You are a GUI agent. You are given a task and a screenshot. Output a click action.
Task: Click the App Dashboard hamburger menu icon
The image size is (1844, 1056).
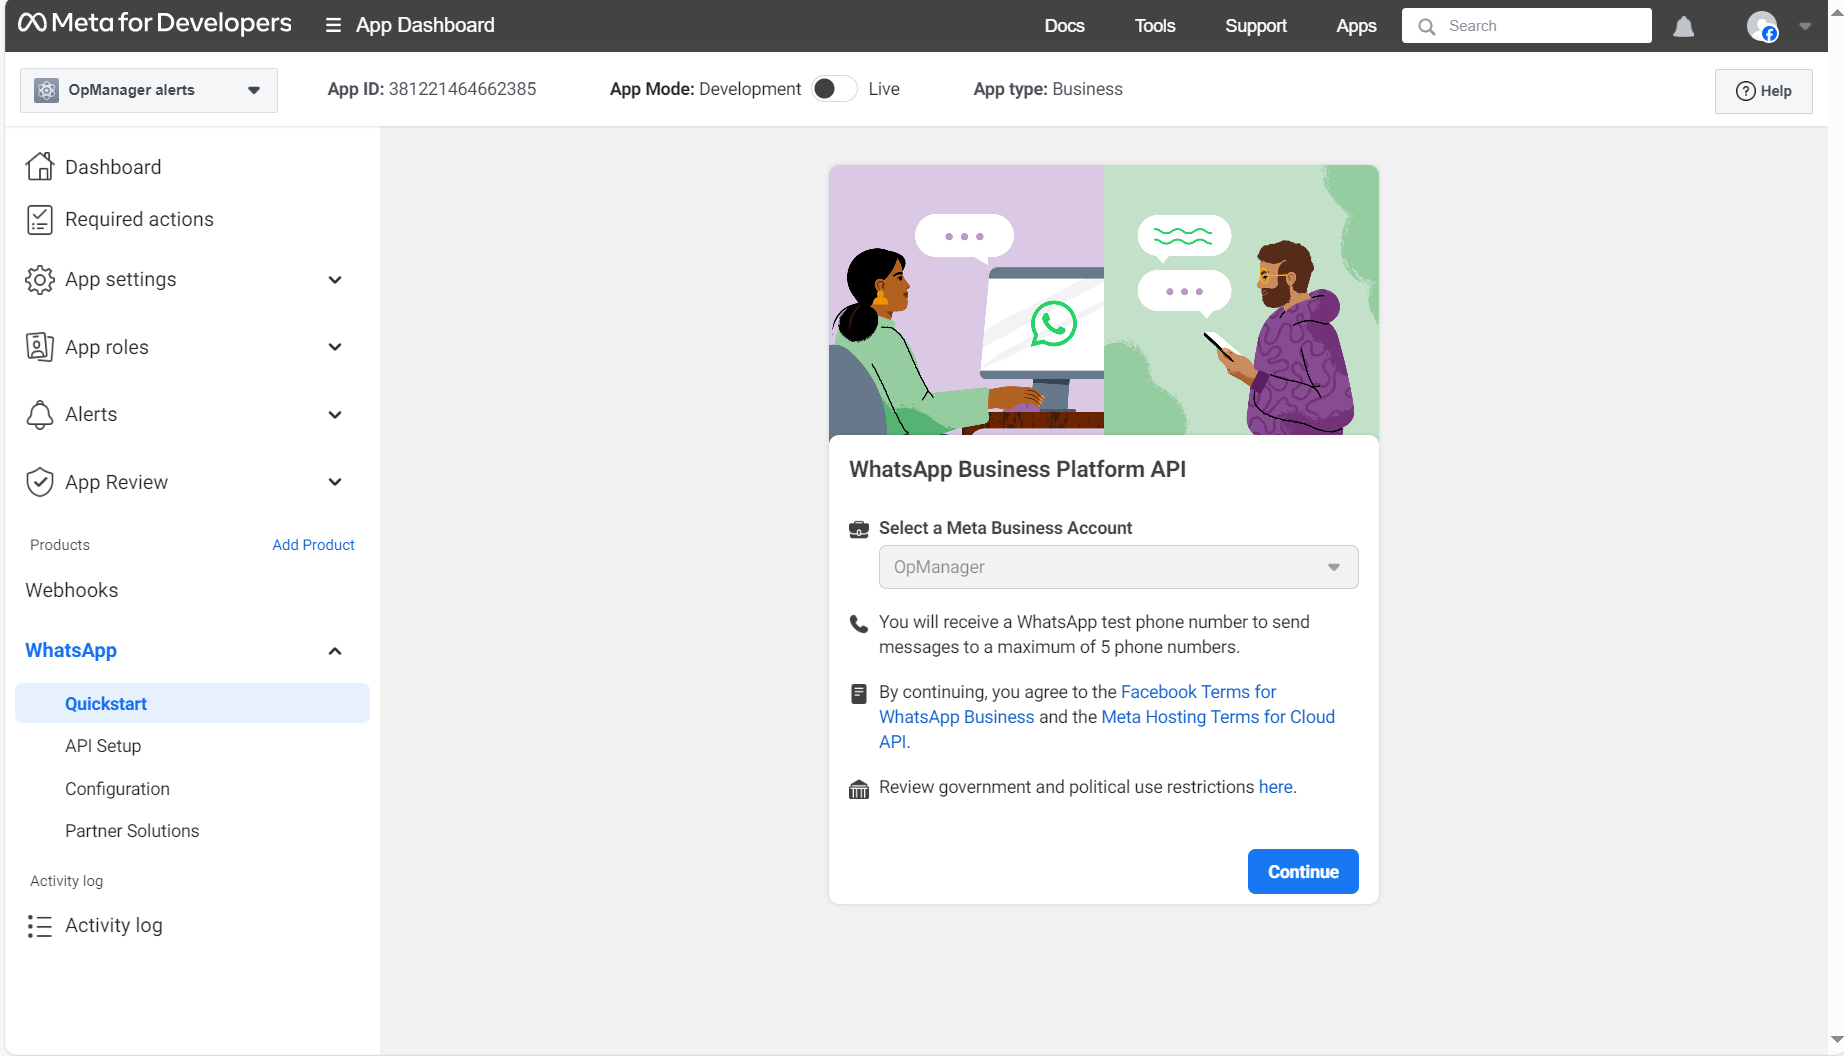coord(333,26)
